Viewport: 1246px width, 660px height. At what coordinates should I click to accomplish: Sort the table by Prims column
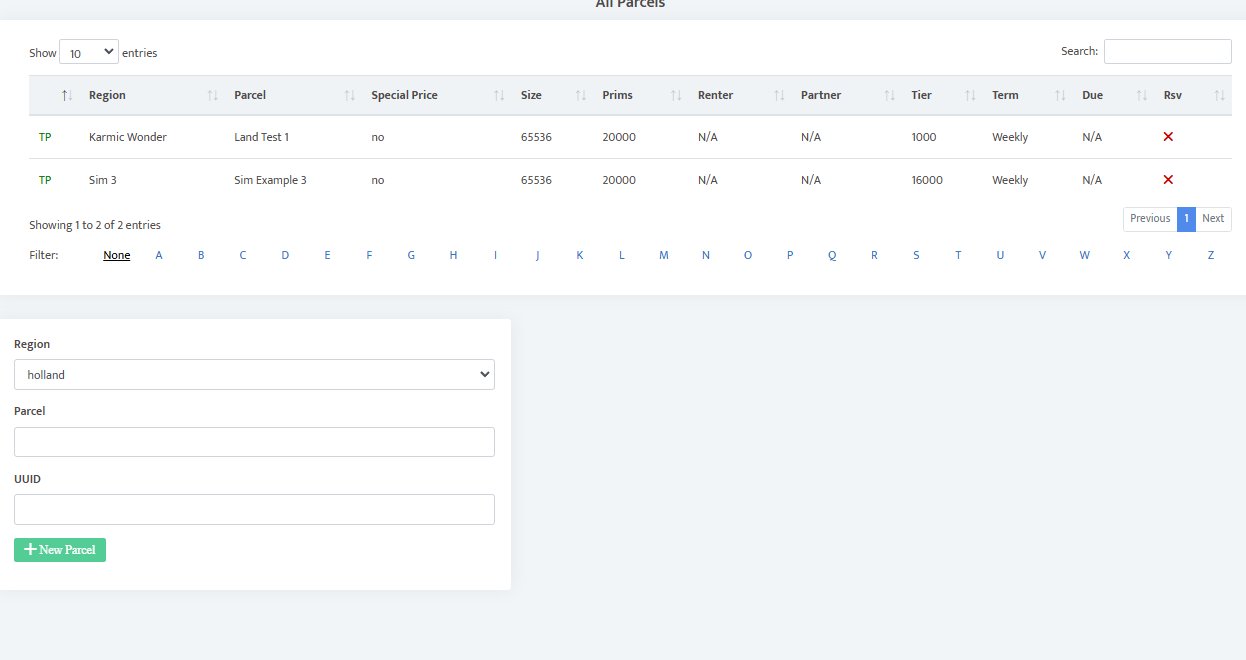click(676, 95)
